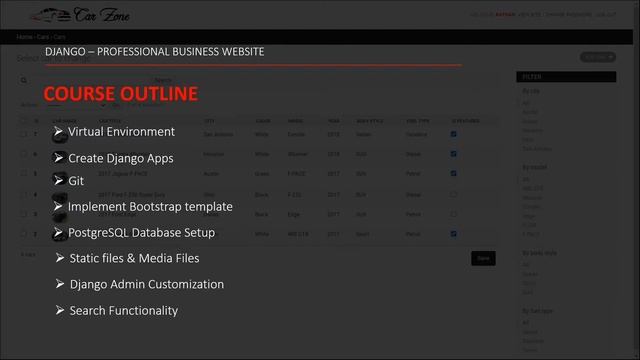Click "Django Admin Customization" outline item
Screen dimensions: 640x360
147,284
